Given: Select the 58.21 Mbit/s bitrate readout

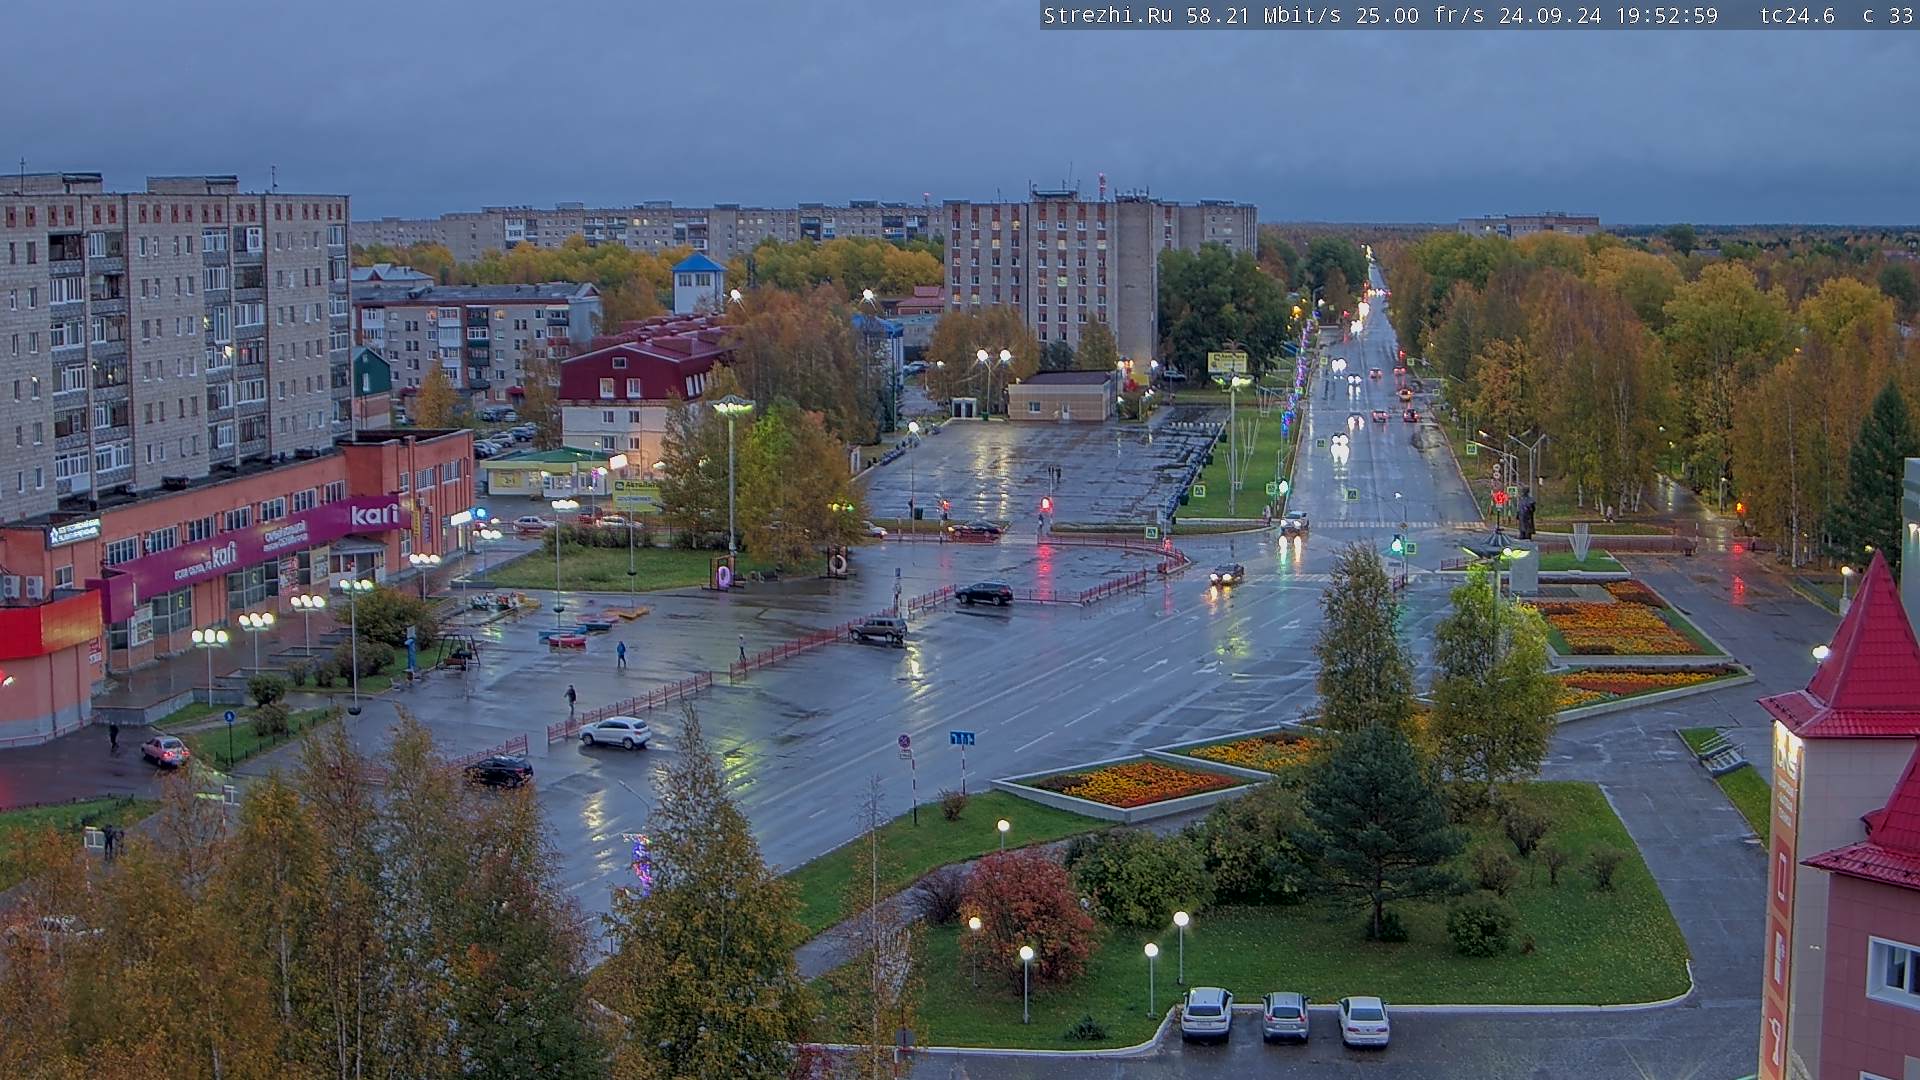Looking at the screenshot, I should coord(1263,15).
